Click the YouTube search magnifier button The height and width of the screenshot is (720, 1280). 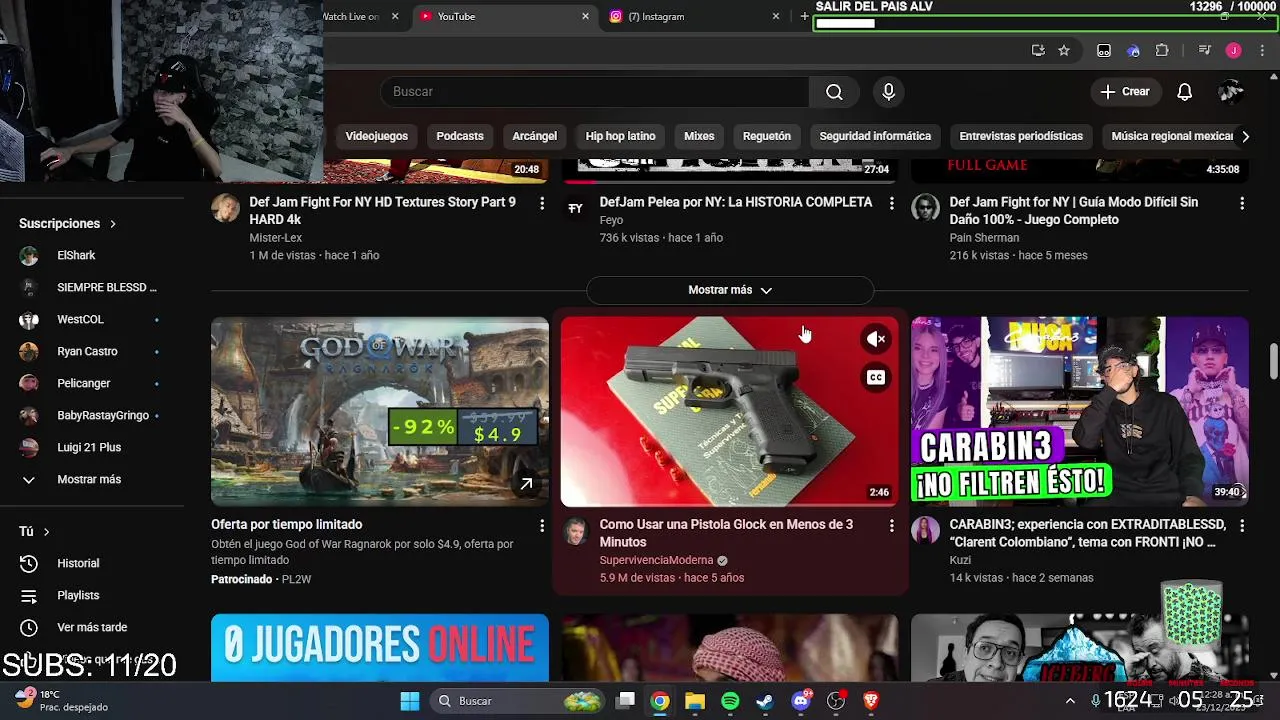[834, 92]
